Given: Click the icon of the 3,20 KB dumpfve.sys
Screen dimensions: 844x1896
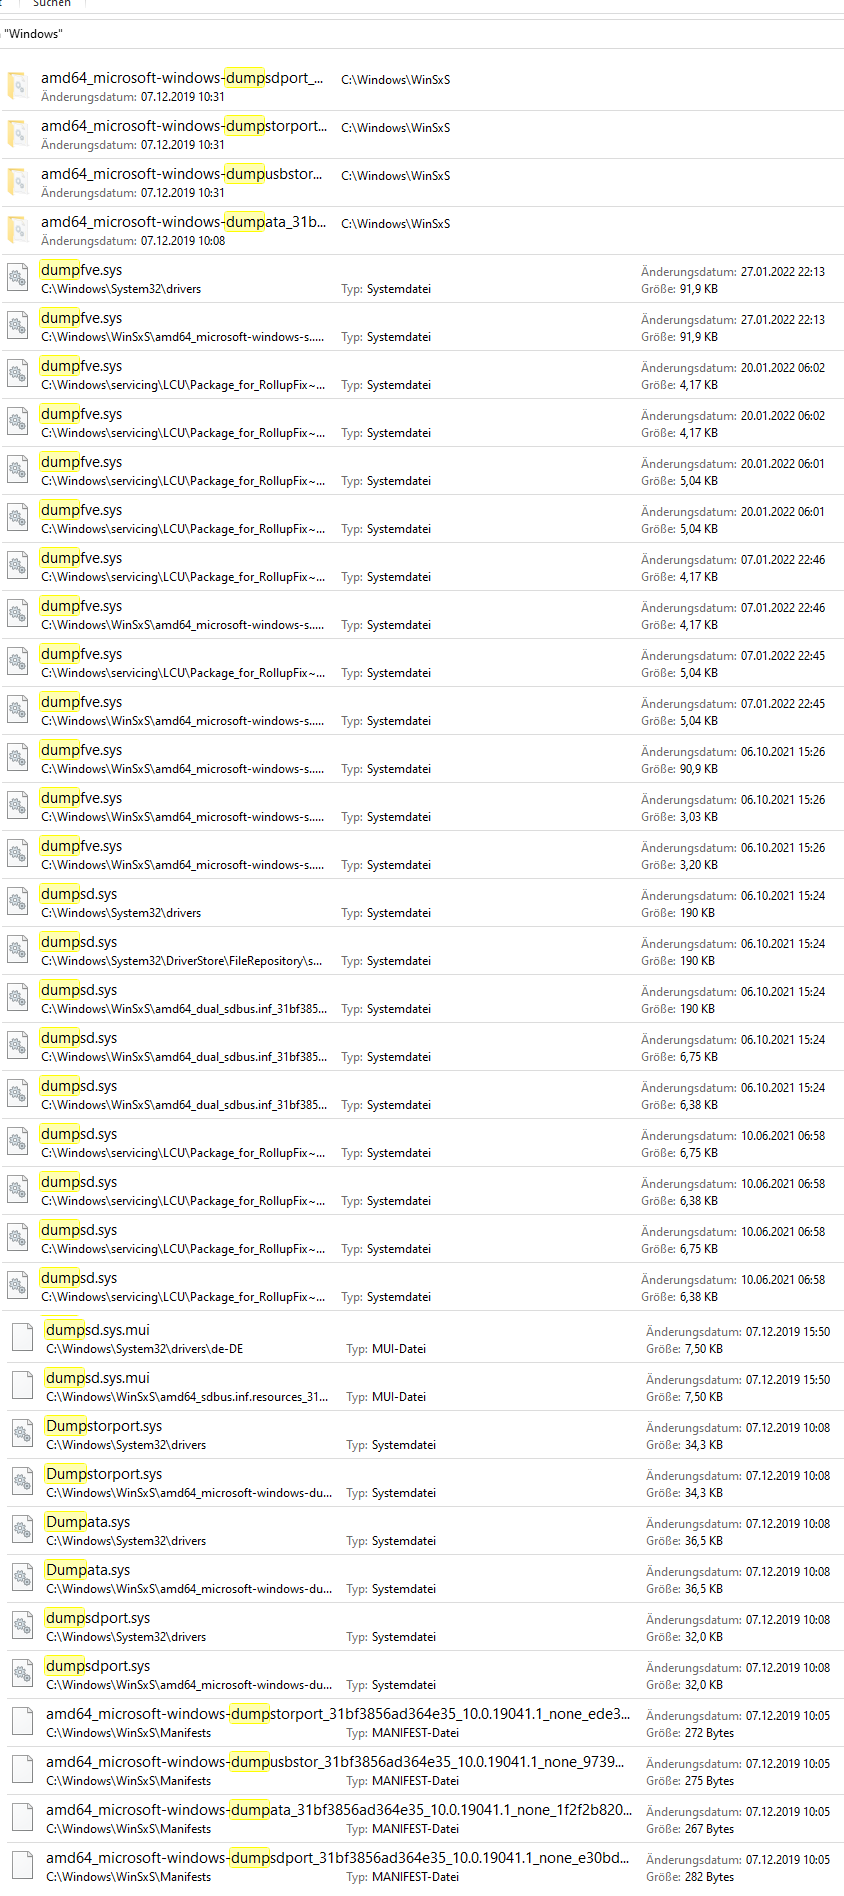Looking at the screenshot, I should tap(18, 855).
